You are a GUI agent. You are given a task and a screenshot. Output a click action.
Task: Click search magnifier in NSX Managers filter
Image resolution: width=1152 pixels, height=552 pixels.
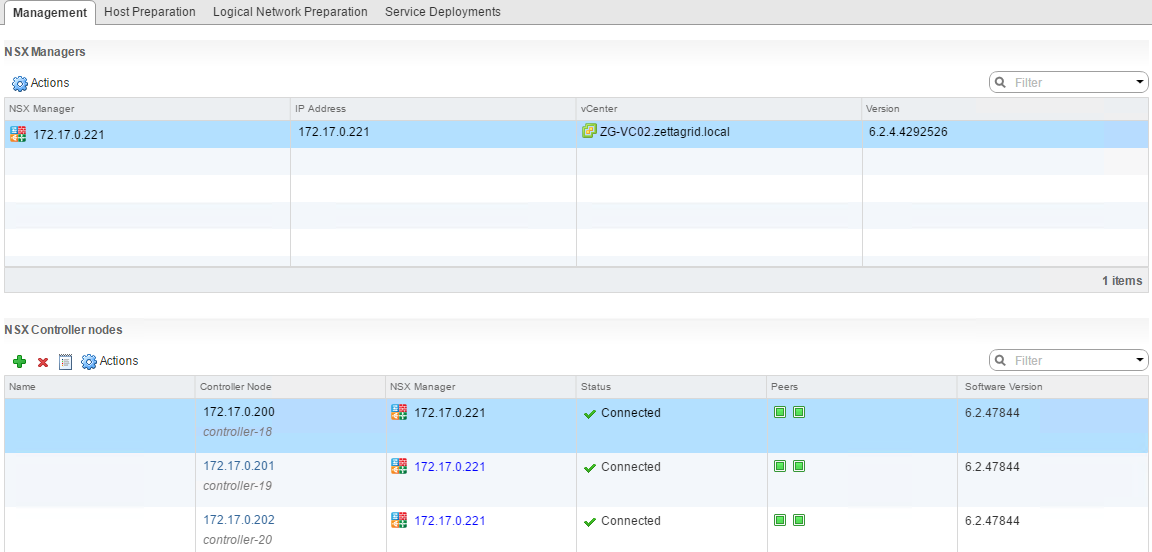[1001, 82]
